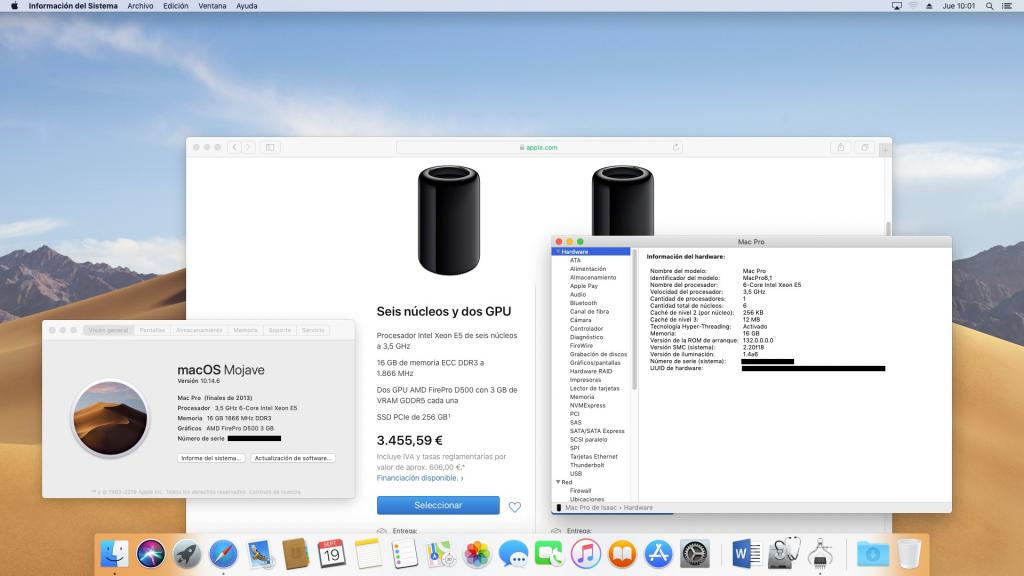The image size is (1024, 576).
Task: Open Trash in the Dock
Action: 909,554
